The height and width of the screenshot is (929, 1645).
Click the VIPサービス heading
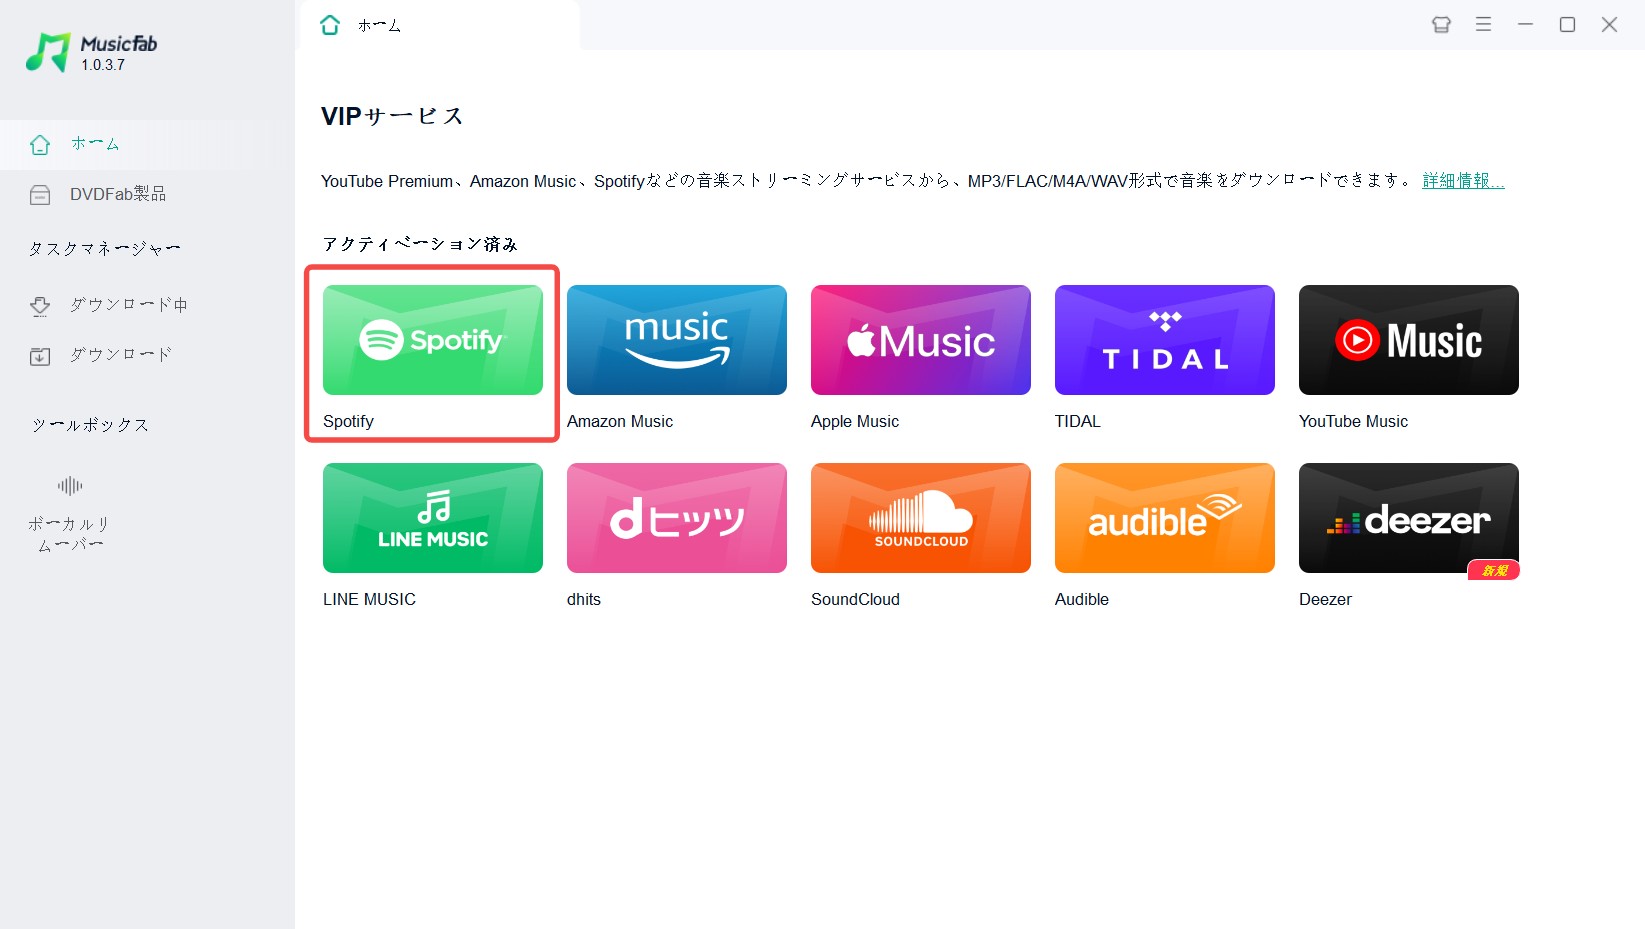(x=392, y=116)
